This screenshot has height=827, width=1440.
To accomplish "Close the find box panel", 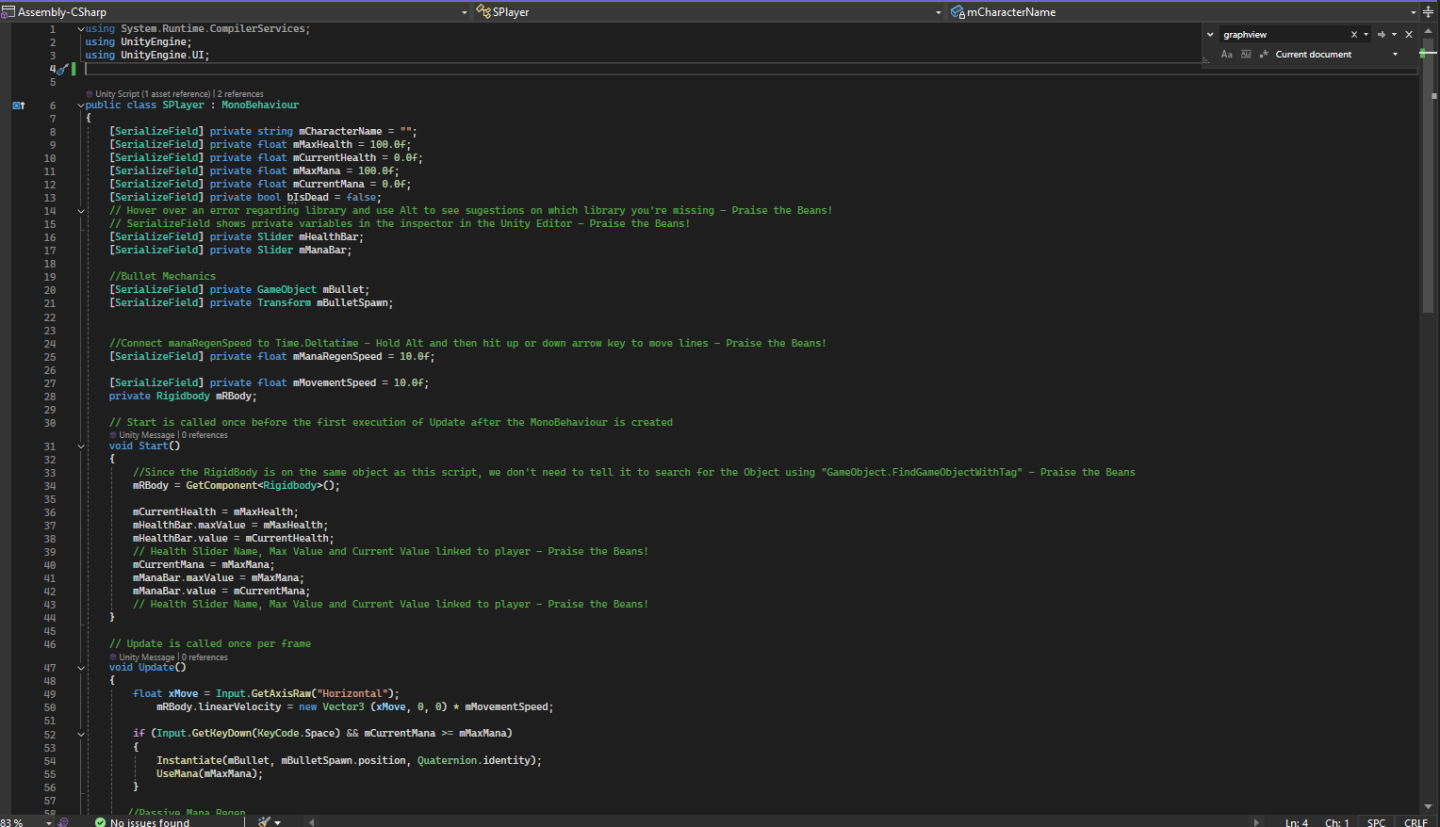I will click(x=1409, y=34).
